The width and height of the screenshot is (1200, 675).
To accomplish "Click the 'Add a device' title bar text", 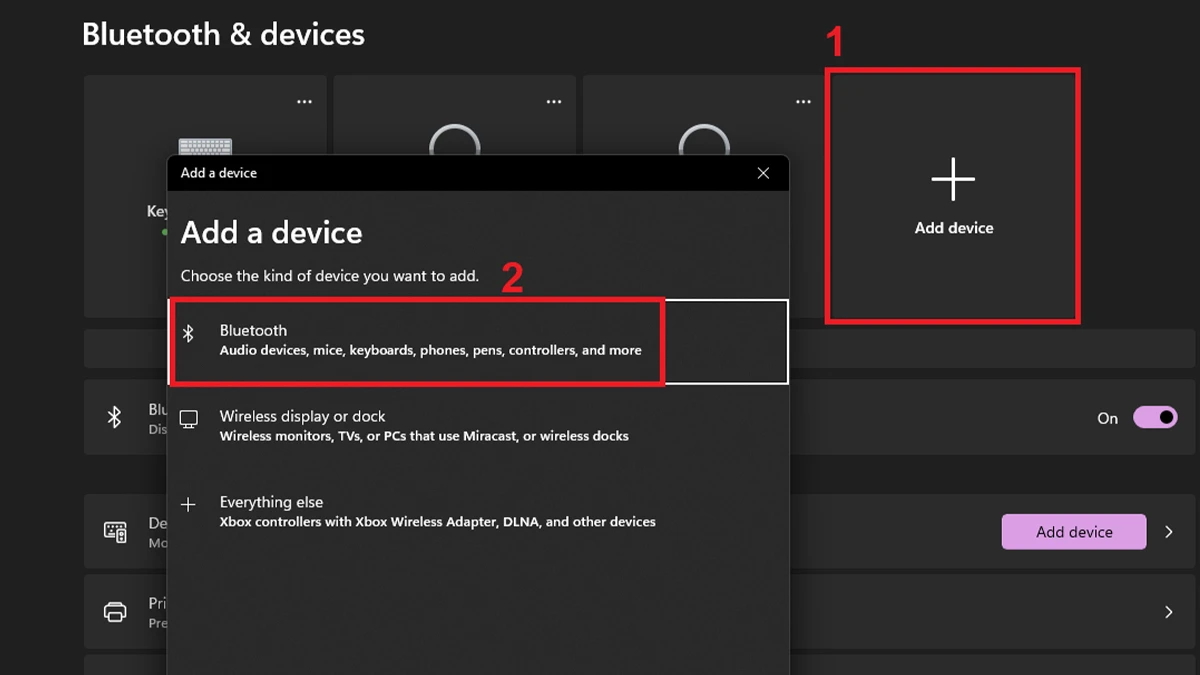I will pyautogui.click(x=218, y=173).
